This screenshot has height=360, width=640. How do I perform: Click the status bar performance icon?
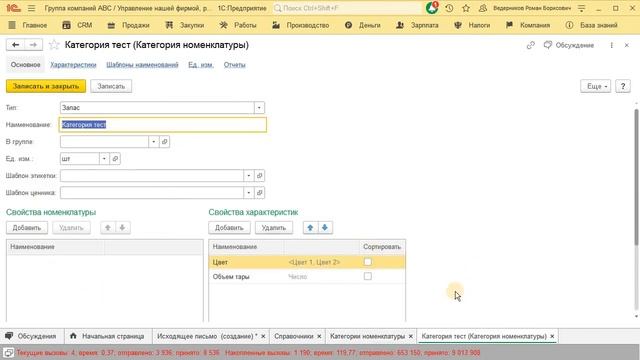(8, 352)
